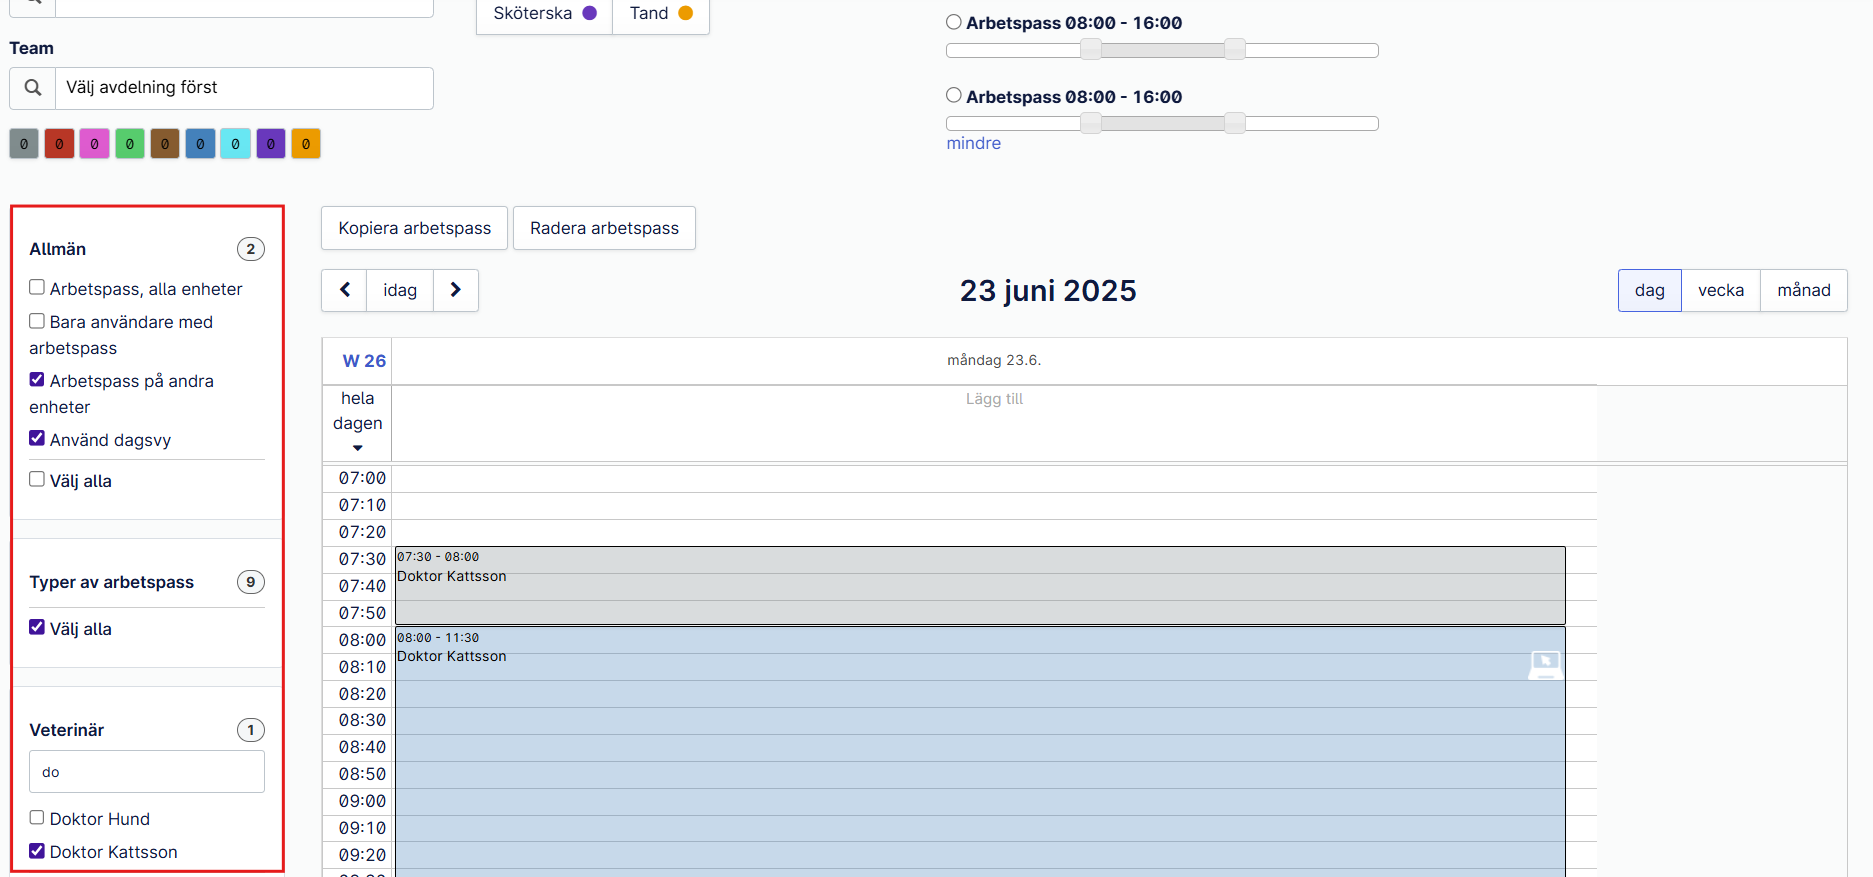
Task: Go to next day arrow
Action: coord(456,290)
